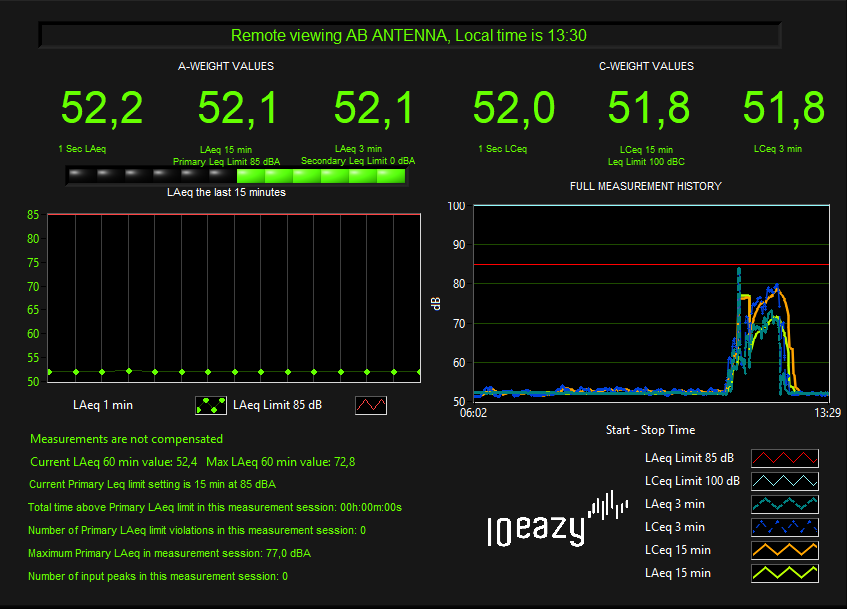Click the 1 Sec LCeq value 52,0
The image size is (847, 611).
[x=514, y=108]
